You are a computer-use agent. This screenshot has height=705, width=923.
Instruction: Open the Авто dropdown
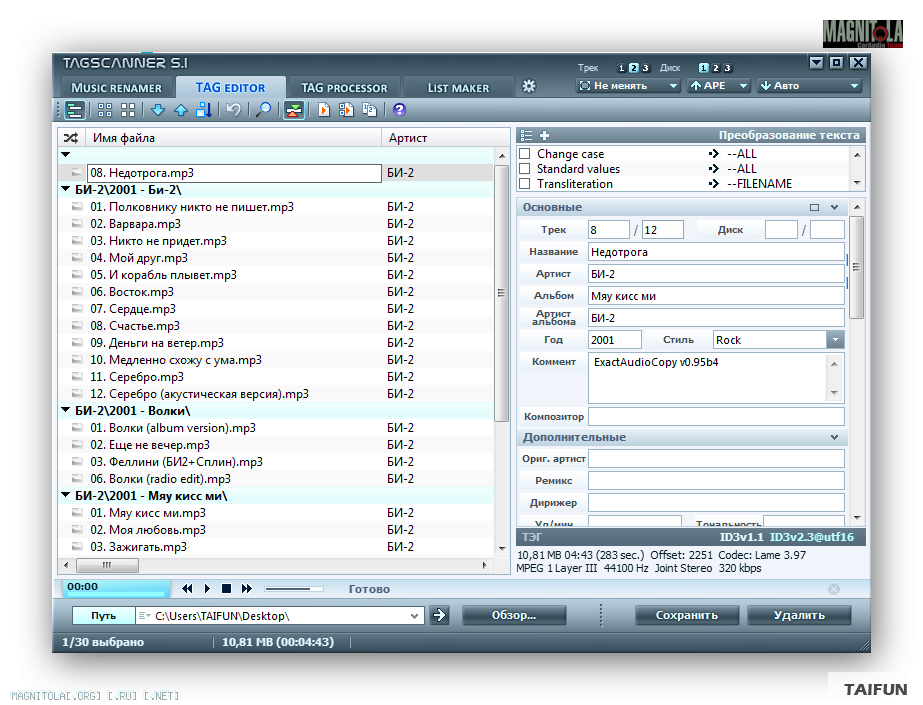809,86
